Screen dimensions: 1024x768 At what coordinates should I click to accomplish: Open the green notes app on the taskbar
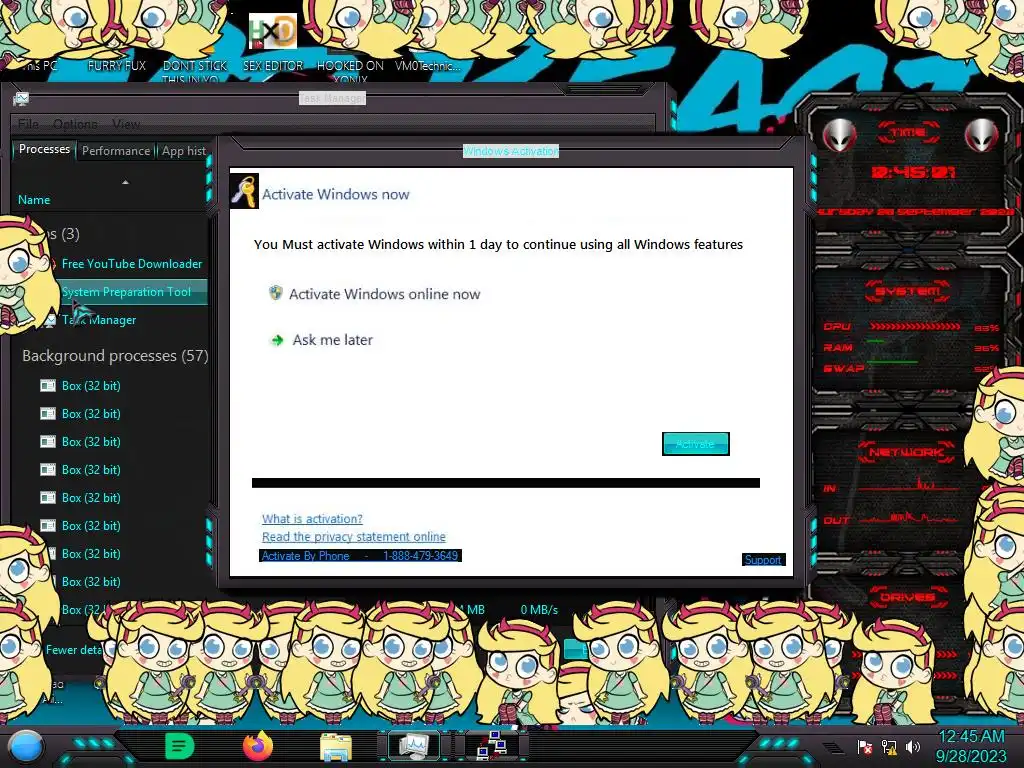[x=180, y=746]
